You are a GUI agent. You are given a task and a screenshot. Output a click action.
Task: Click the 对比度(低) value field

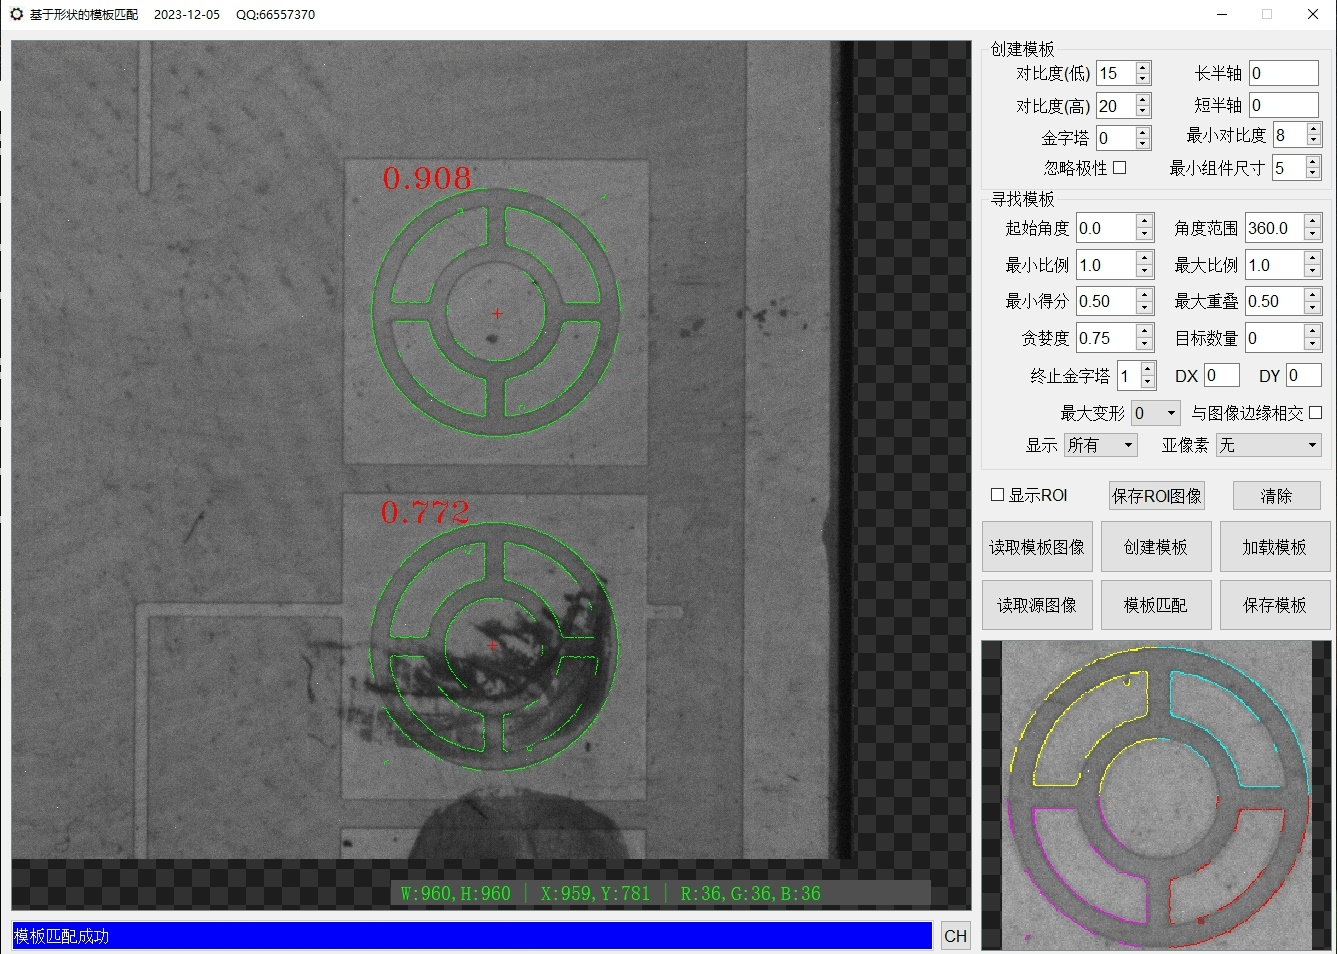tap(1115, 73)
